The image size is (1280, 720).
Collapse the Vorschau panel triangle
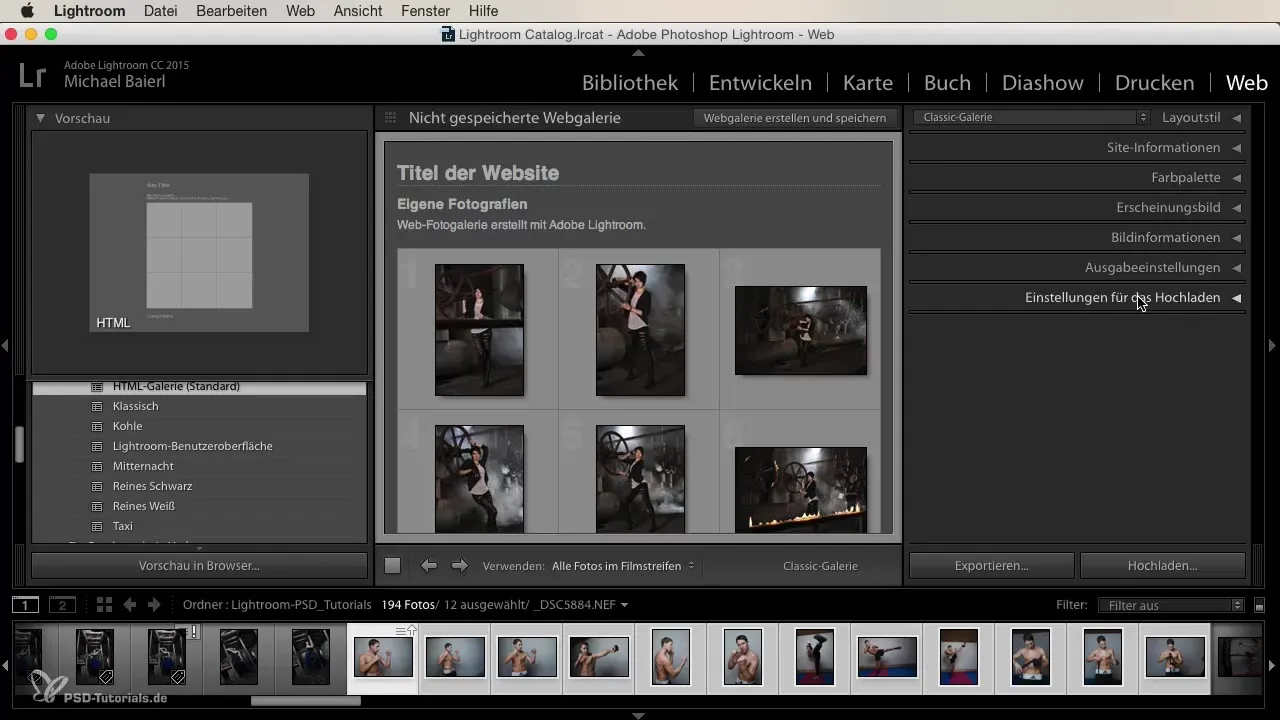[x=41, y=118]
